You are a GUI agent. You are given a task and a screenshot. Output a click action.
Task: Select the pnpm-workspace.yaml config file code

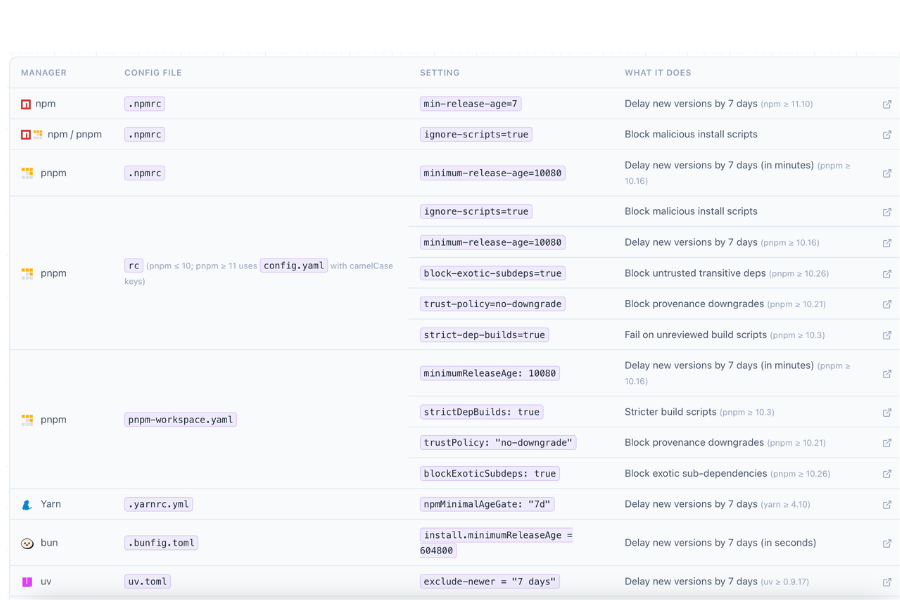[181, 420]
